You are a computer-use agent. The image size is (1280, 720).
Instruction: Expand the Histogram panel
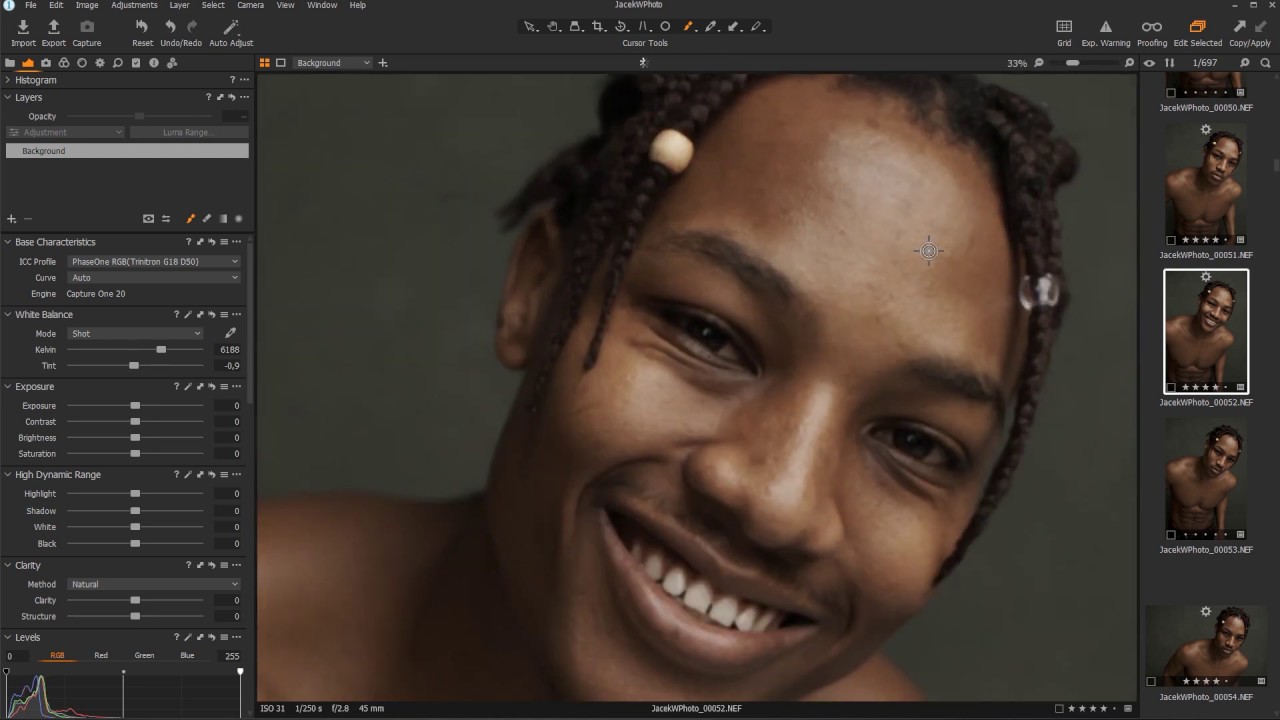(7, 80)
